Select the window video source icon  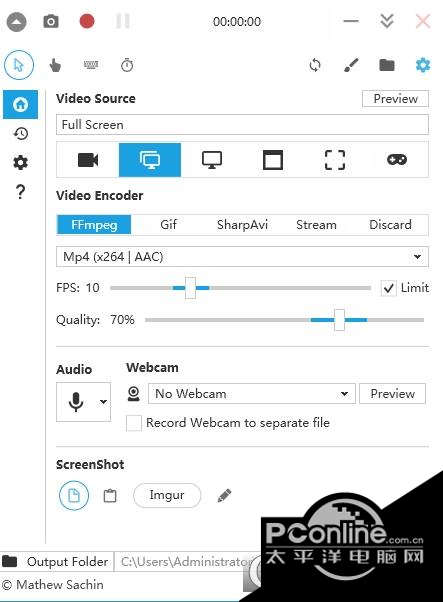273,160
